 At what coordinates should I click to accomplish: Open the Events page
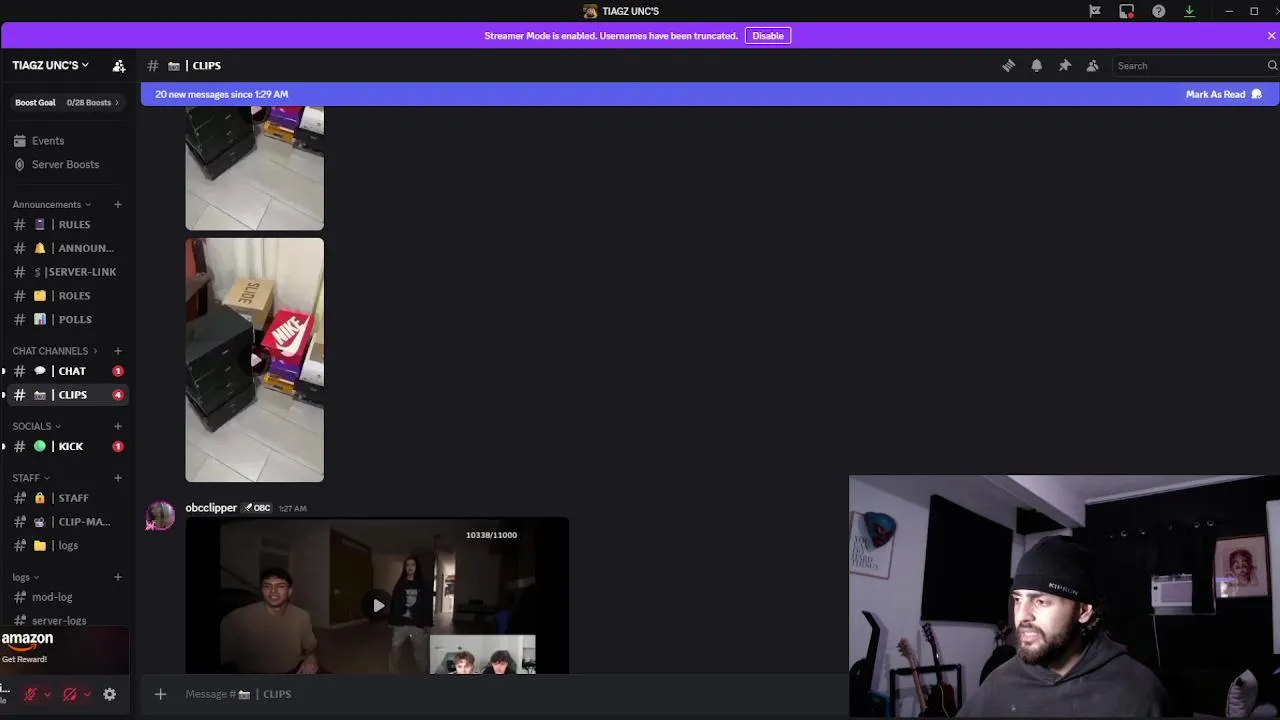click(67, 141)
